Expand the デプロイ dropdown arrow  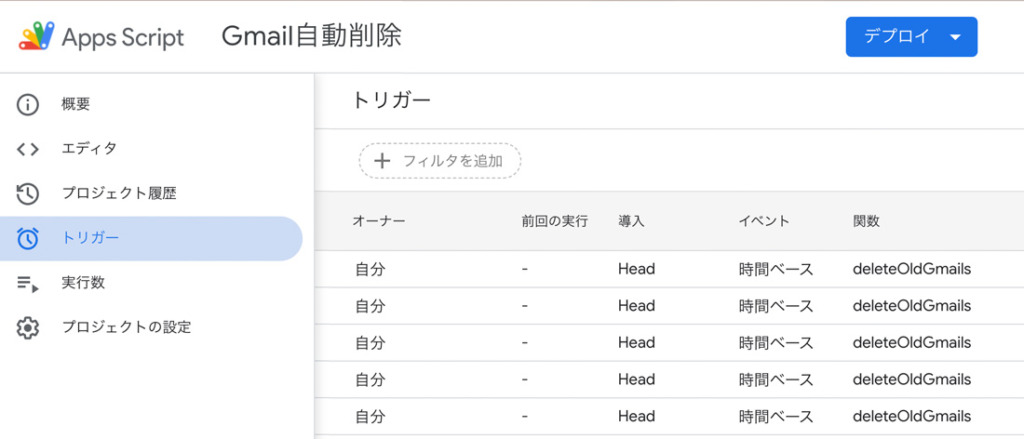(955, 37)
